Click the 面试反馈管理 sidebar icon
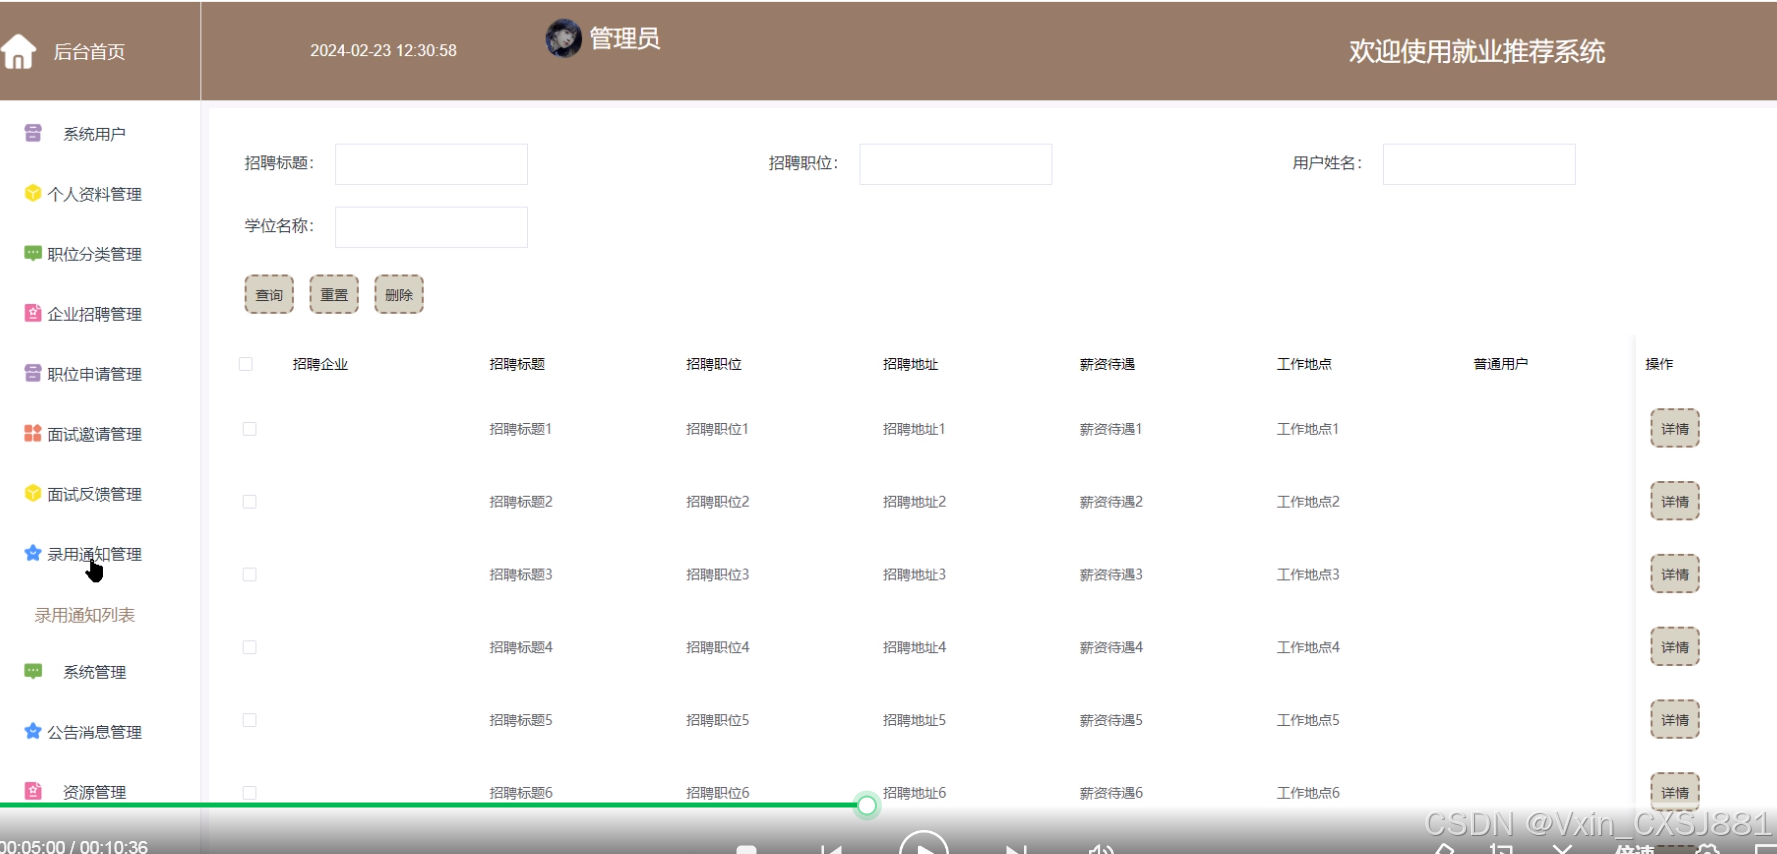Screen dimensions: 1777x854 click(x=33, y=493)
